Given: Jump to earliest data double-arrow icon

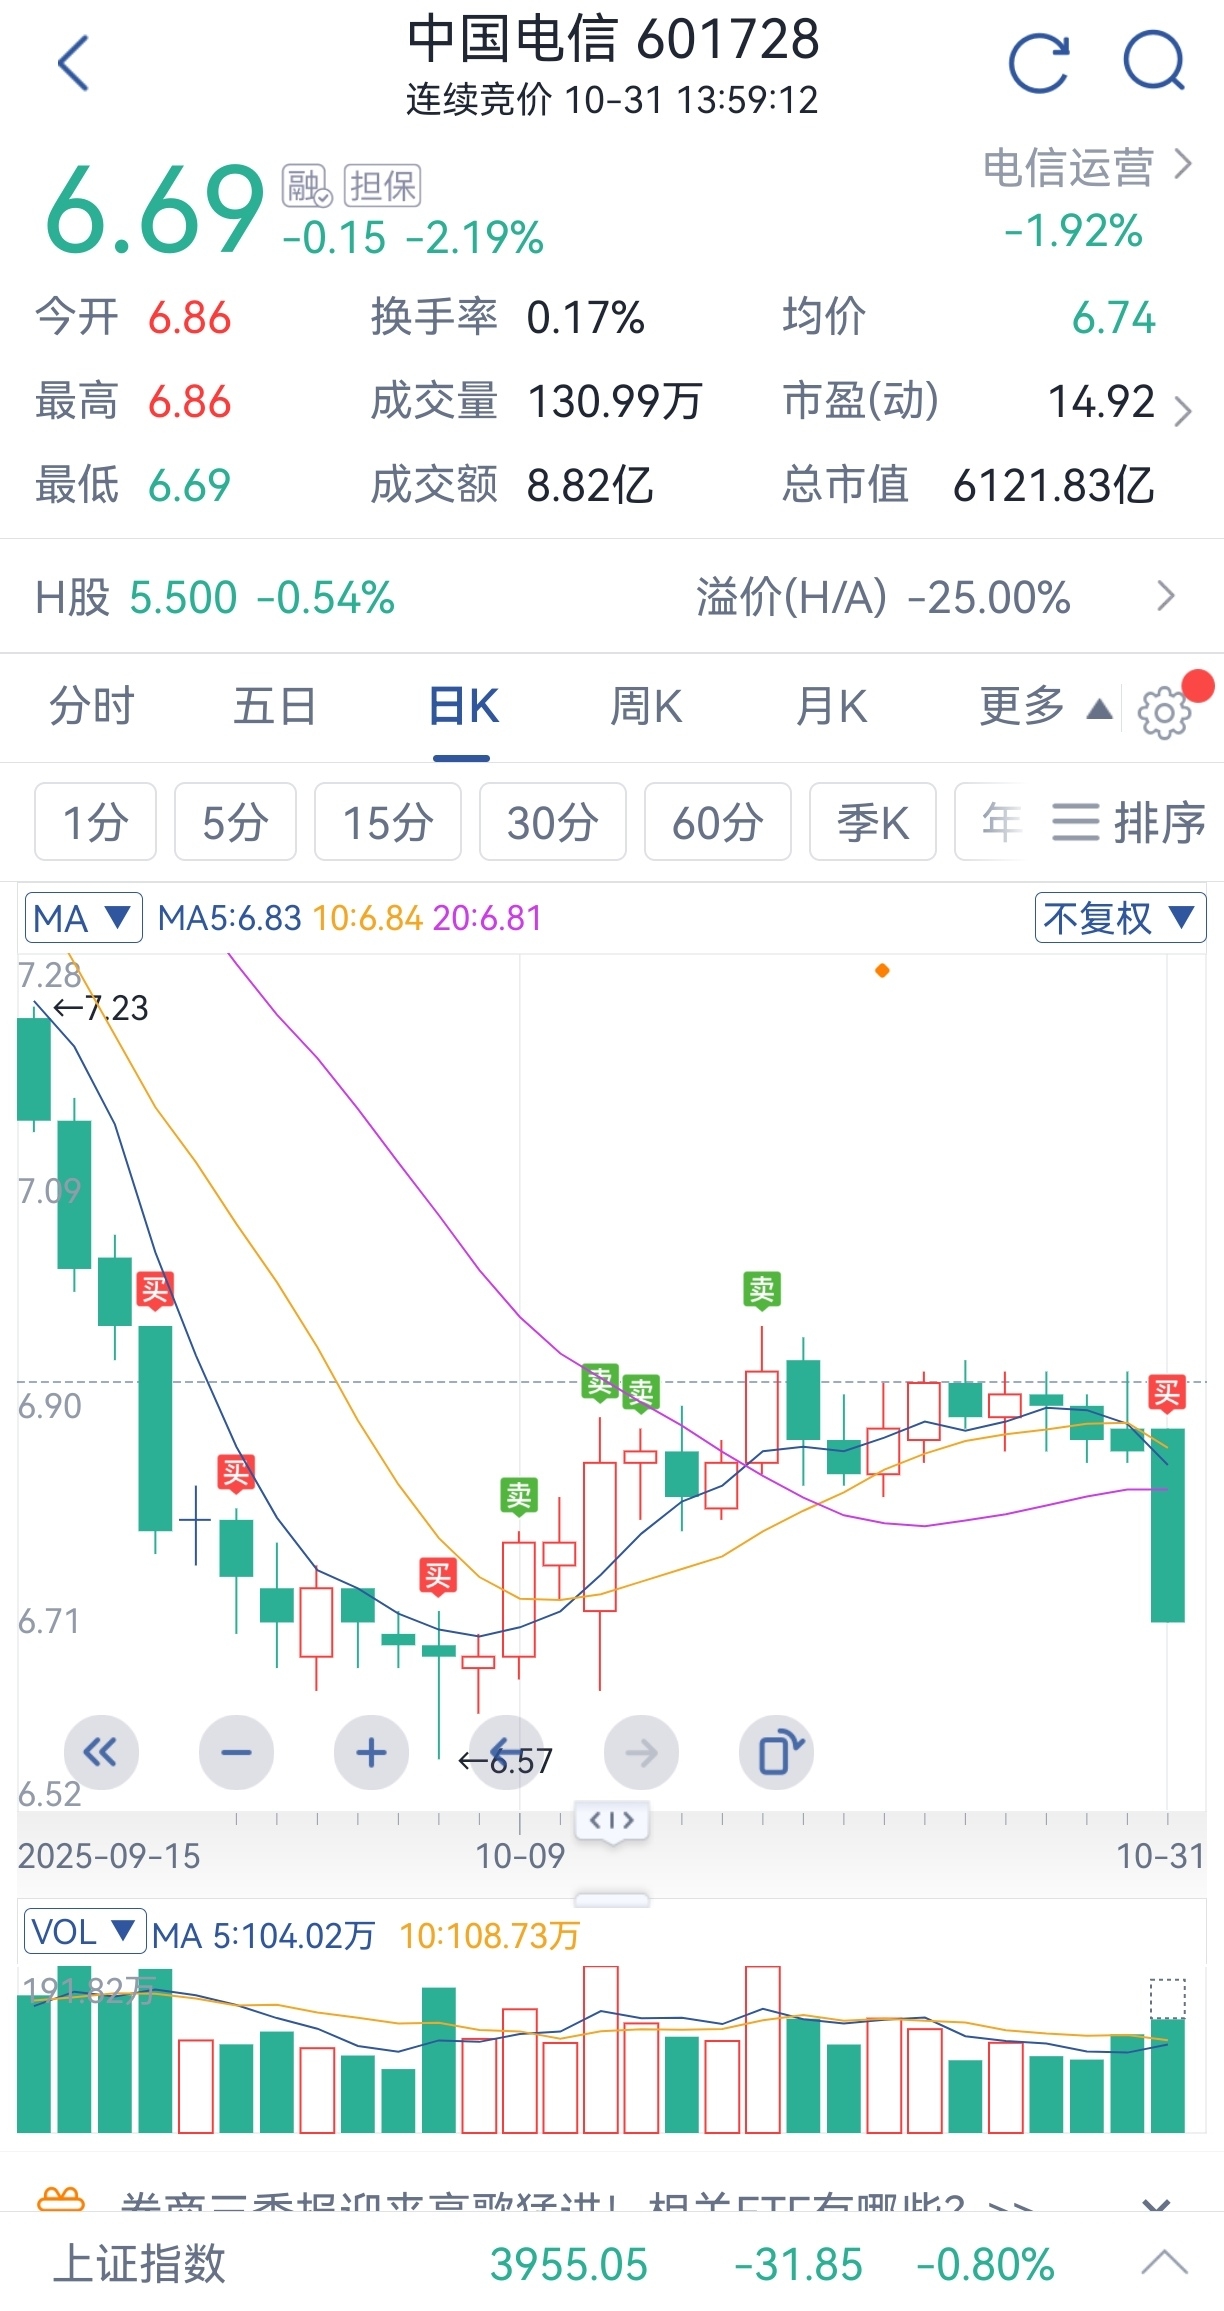Looking at the screenshot, I should (100, 1753).
